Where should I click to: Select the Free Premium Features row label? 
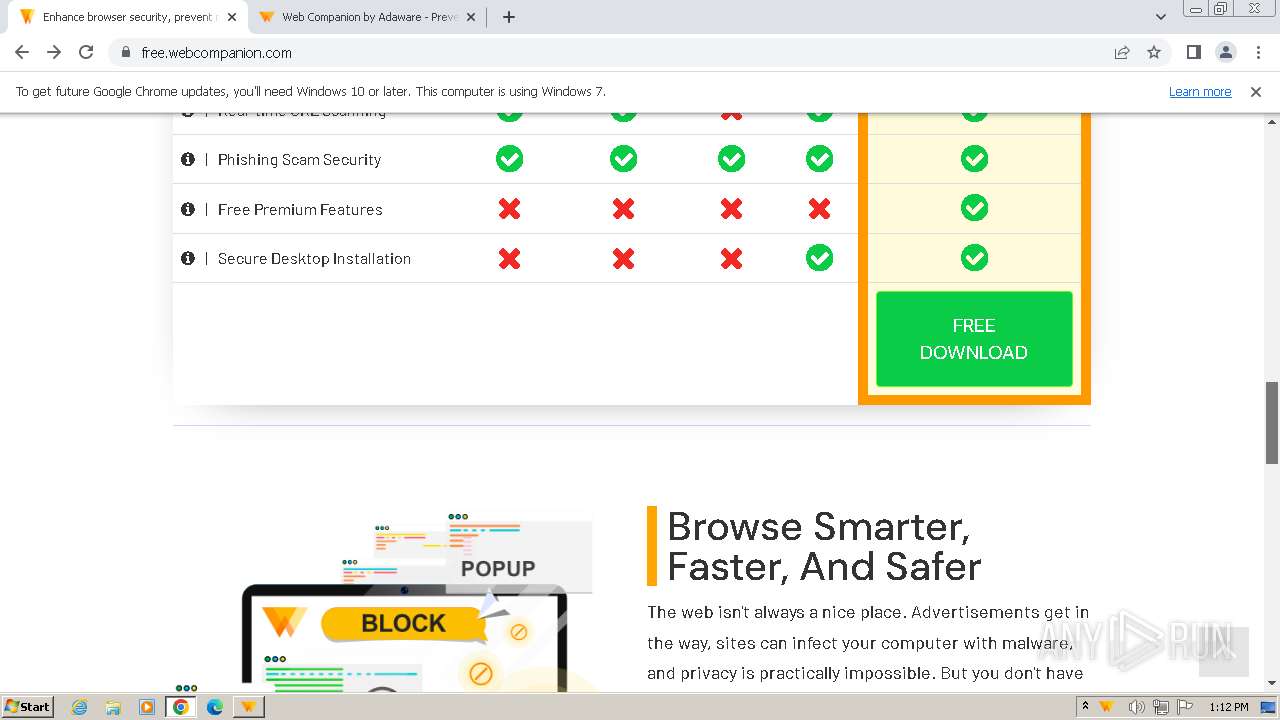300,209
